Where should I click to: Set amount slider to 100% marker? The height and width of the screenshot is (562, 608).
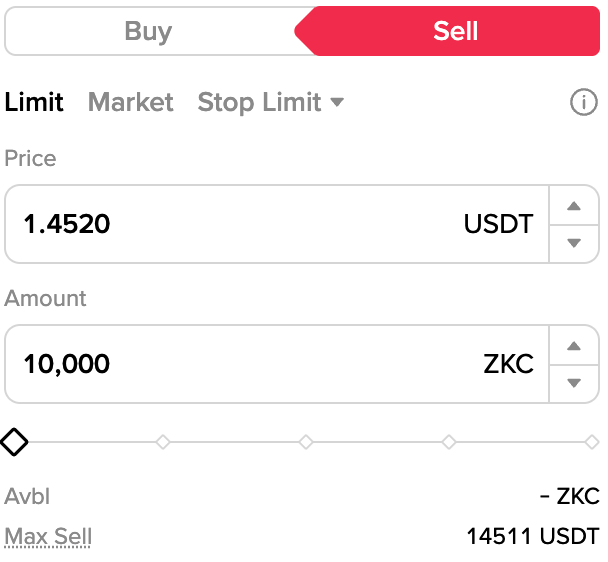[x=592, y=441]
